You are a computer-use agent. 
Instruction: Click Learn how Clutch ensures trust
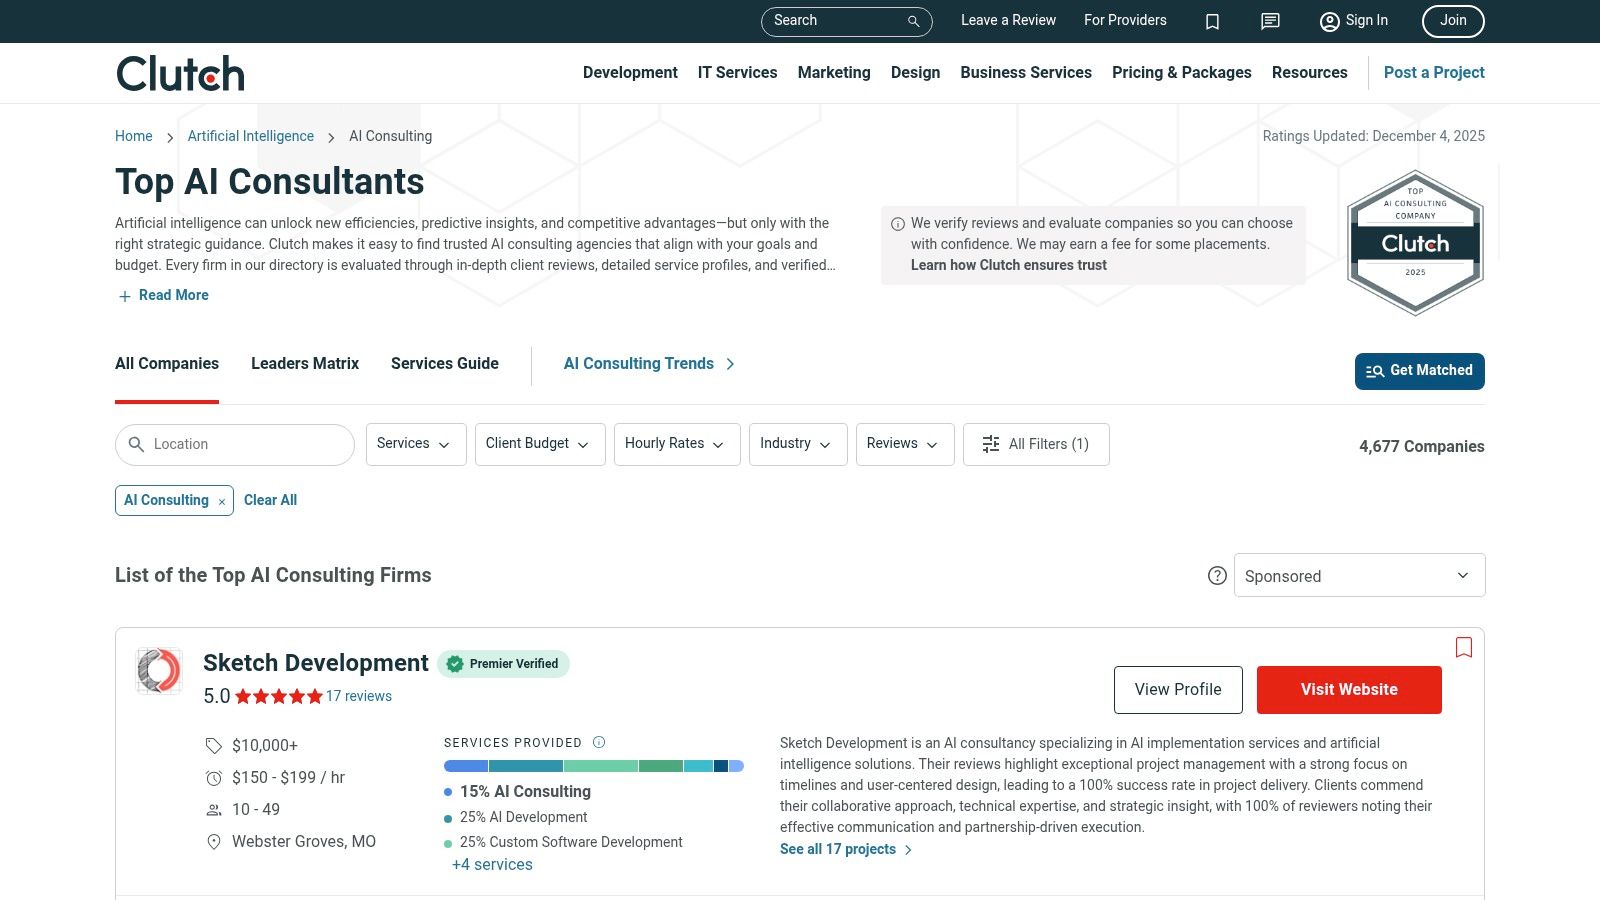1009,265
